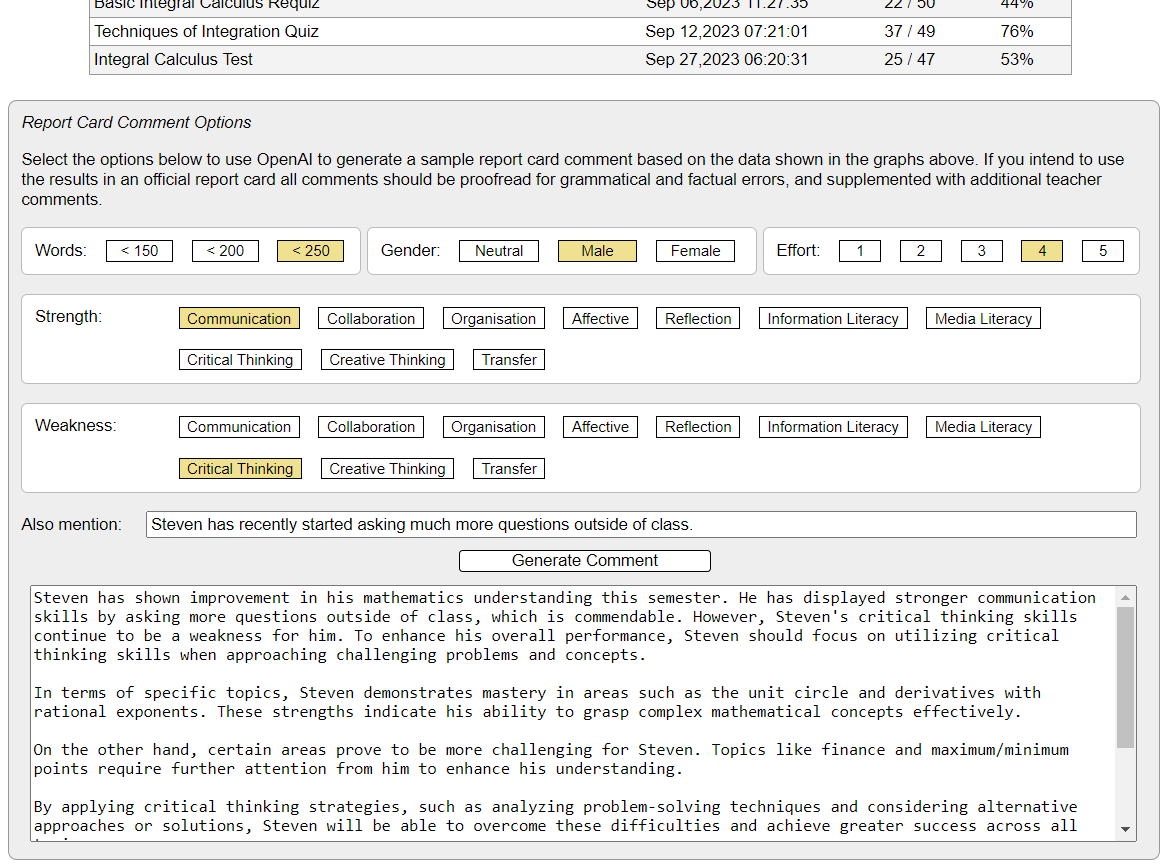Choose Neutral gender
The image size is (1167, 864).
(x=499, y=251)
